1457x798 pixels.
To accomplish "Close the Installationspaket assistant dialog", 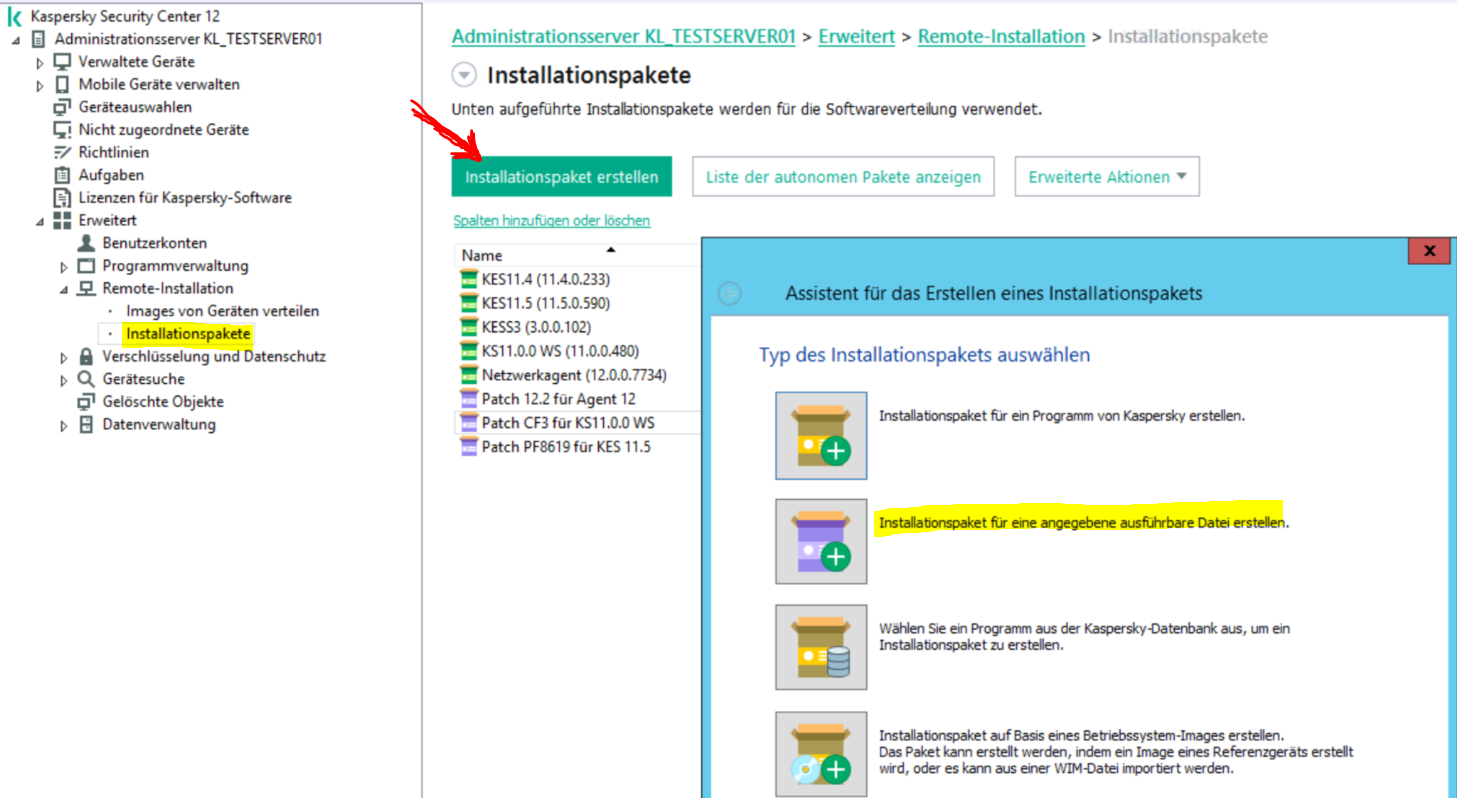I will [1429, 251].
